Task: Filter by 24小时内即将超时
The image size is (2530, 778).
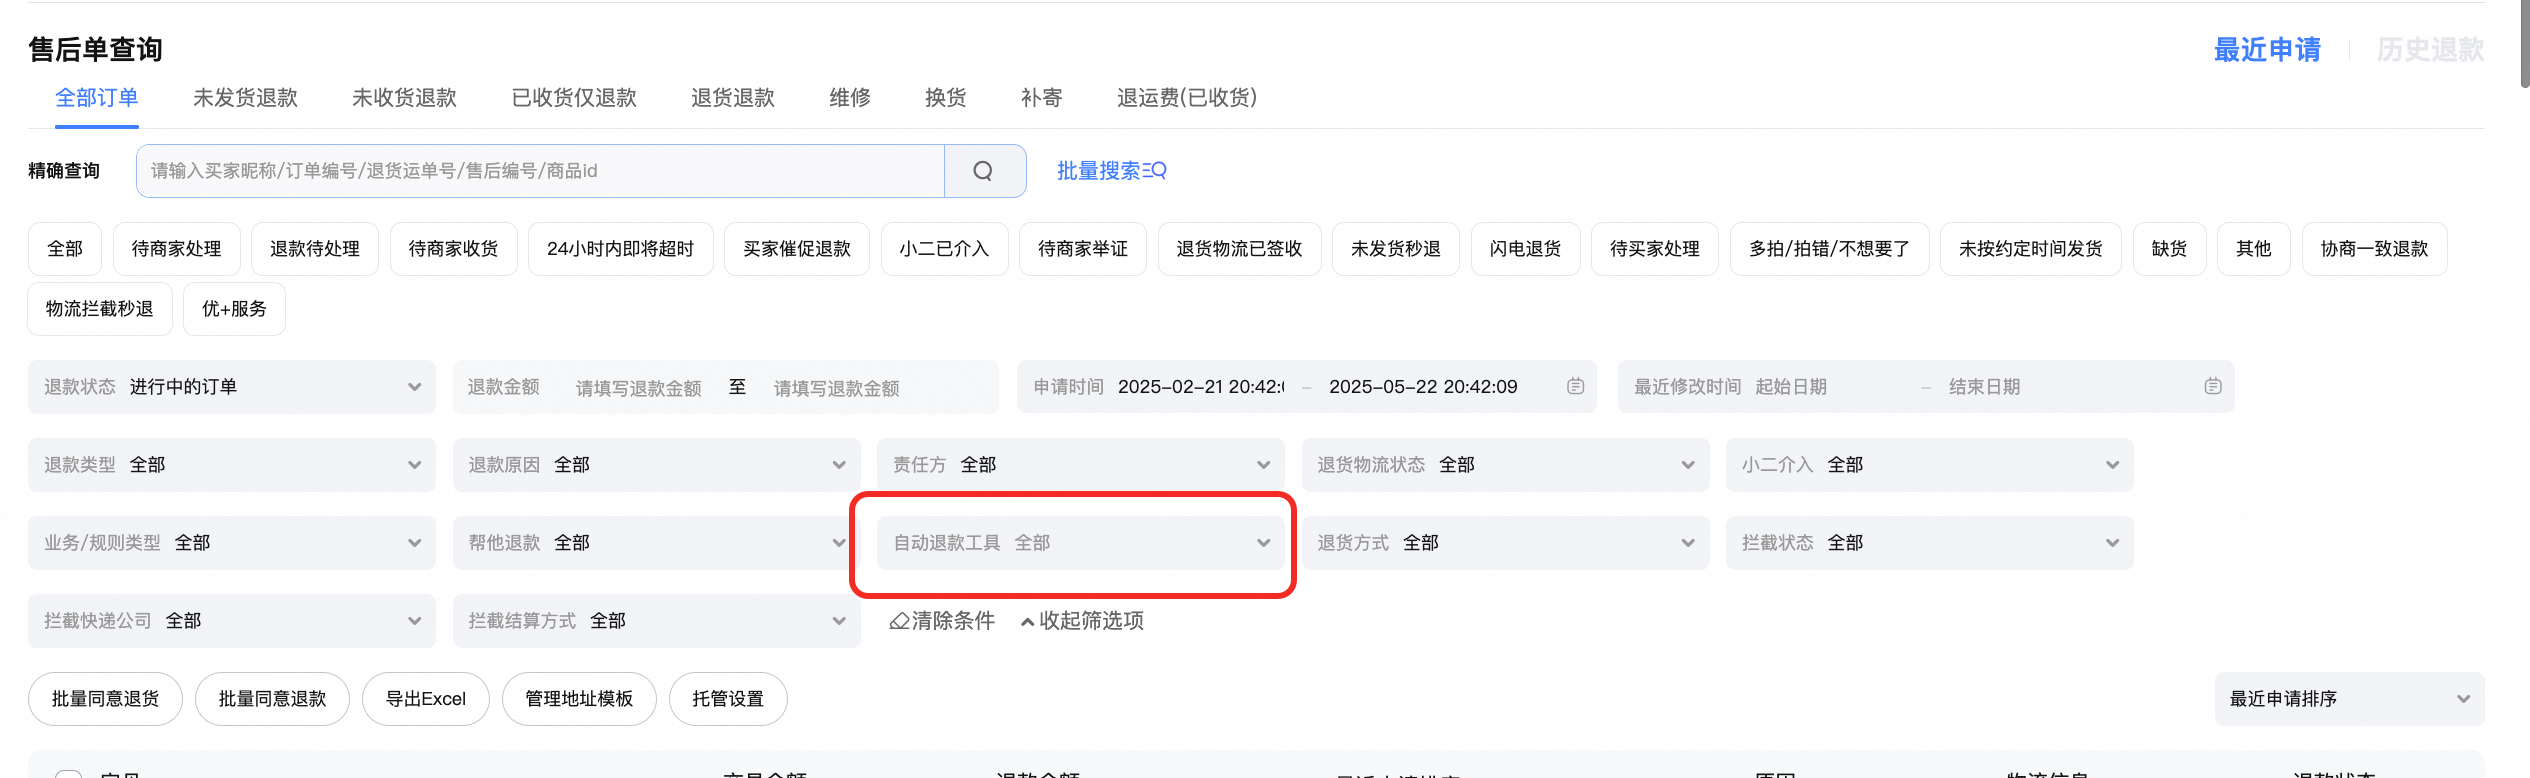Action: (621, 249)
